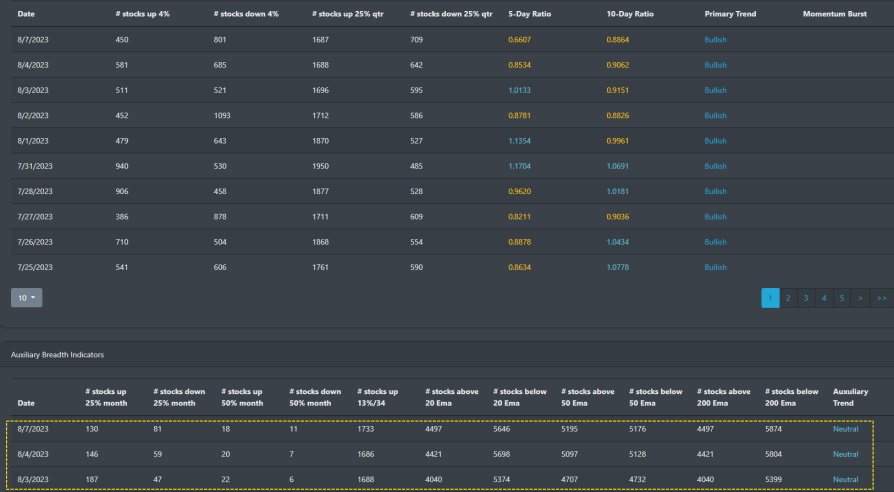Click # stocks down 50% month header
This screenshot has width=894, height=492.
[x=315, y=397]
